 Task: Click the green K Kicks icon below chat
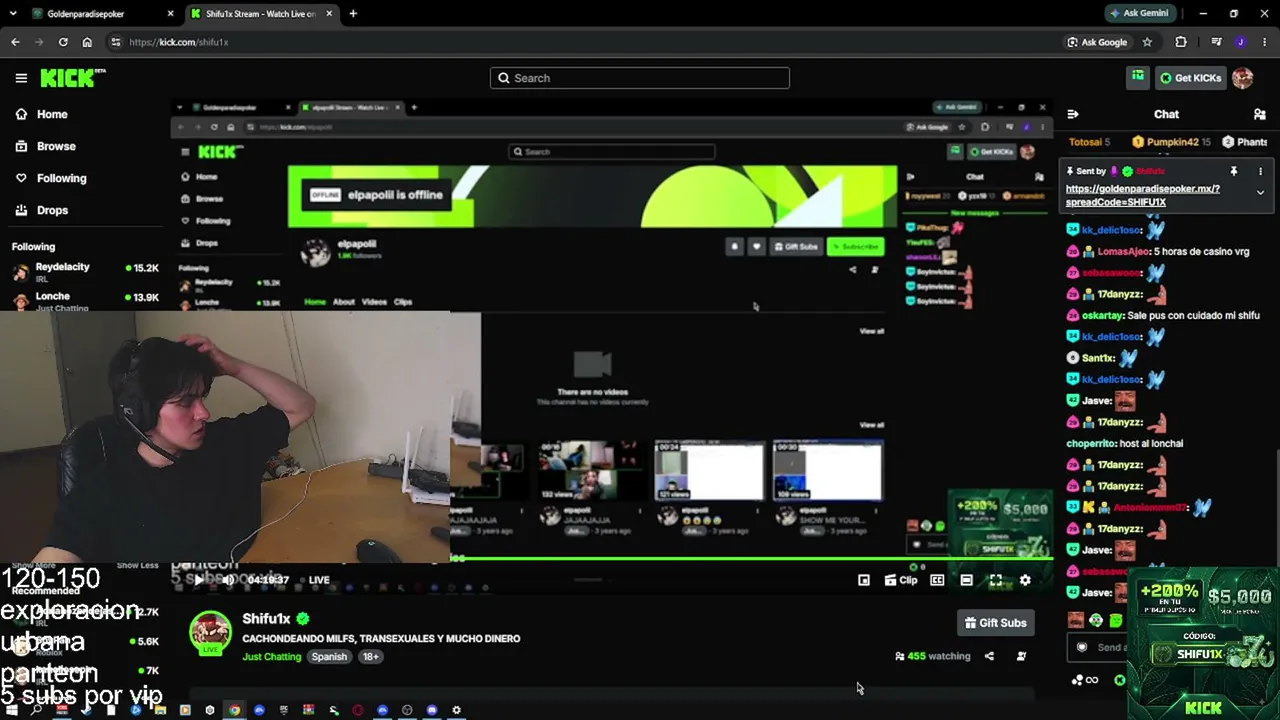(1119, 680)
